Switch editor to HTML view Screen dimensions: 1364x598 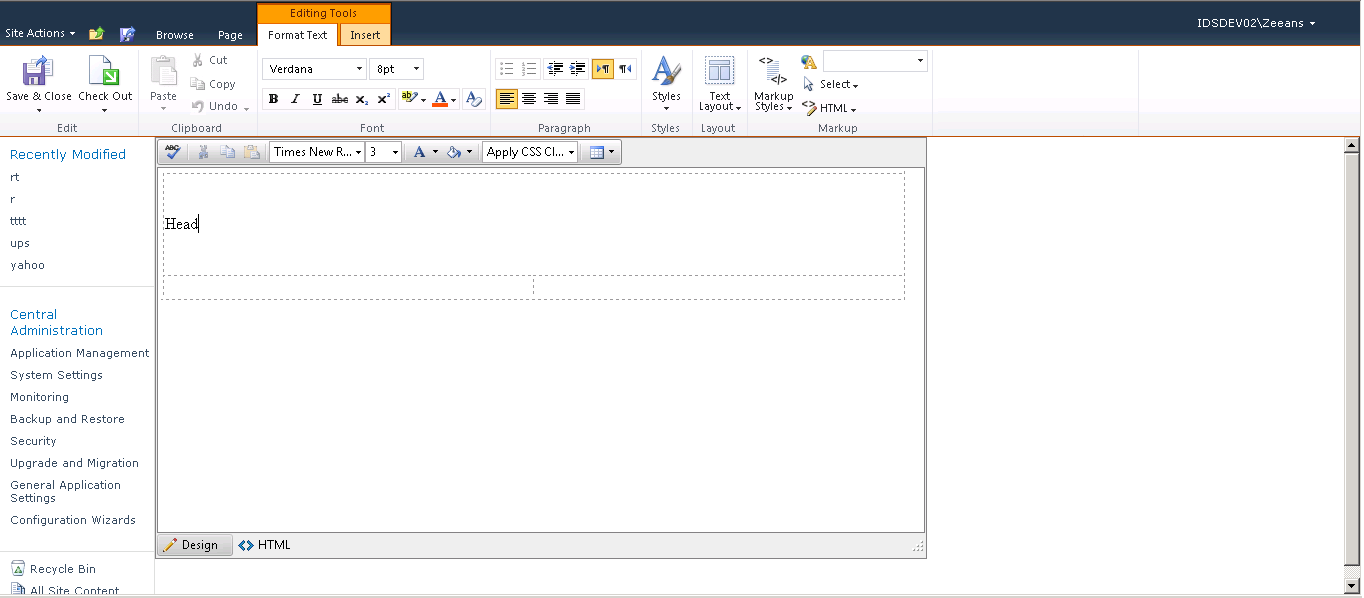pos(265,545)
